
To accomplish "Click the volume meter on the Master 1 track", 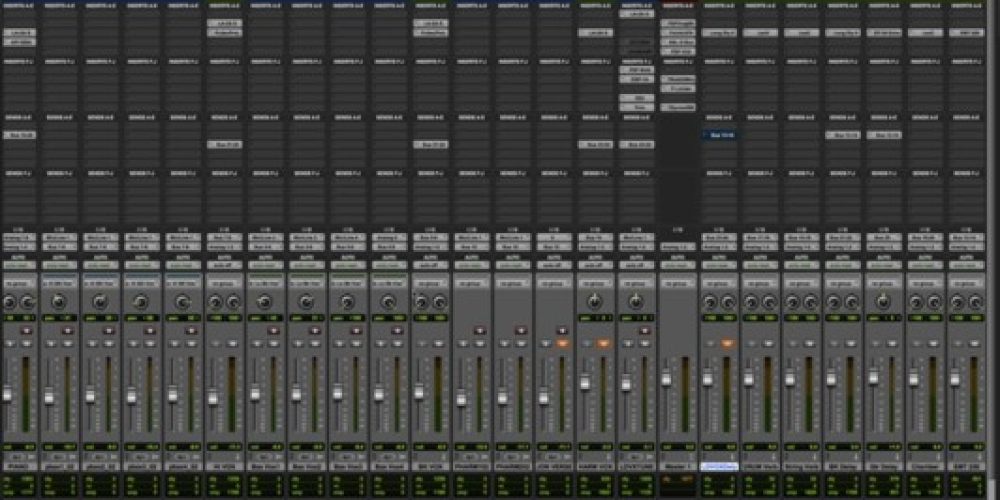I will coord(685,390).
